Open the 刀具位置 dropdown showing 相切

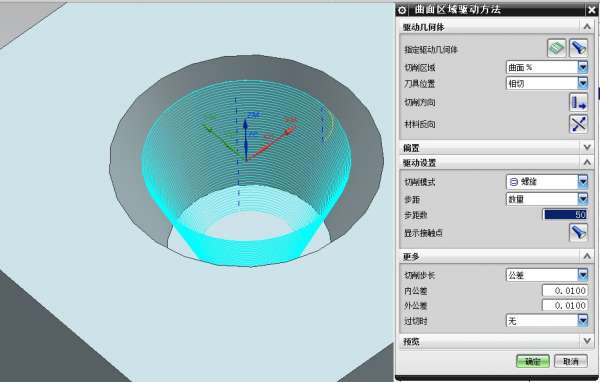547,83
